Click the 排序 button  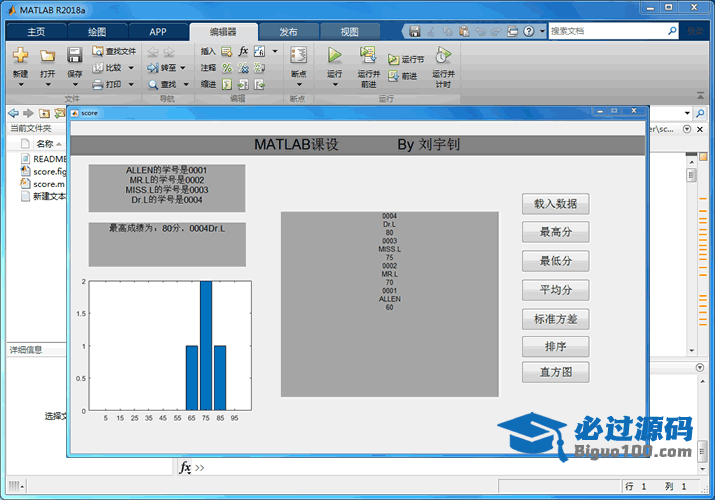pyautogui.click(x=555, y=346)
